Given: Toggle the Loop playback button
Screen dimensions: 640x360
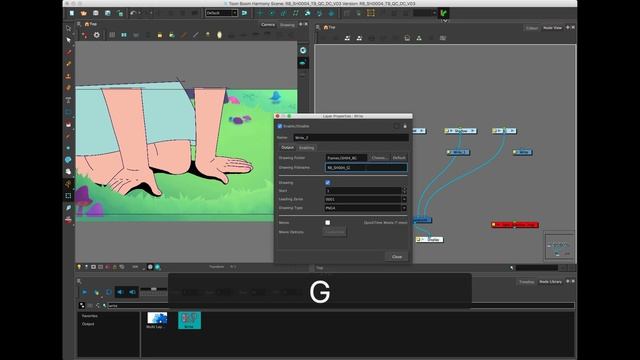Looking at the screenshot, I should (109, 292).
